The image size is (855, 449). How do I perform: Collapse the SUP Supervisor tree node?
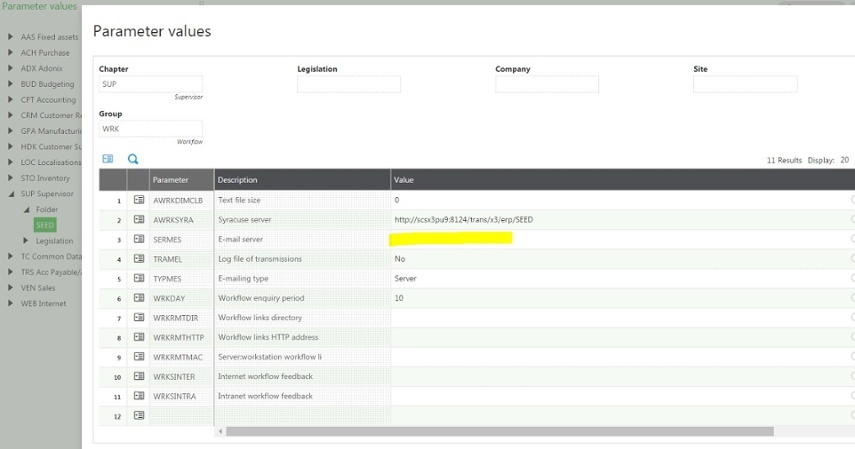pos(11,194)
